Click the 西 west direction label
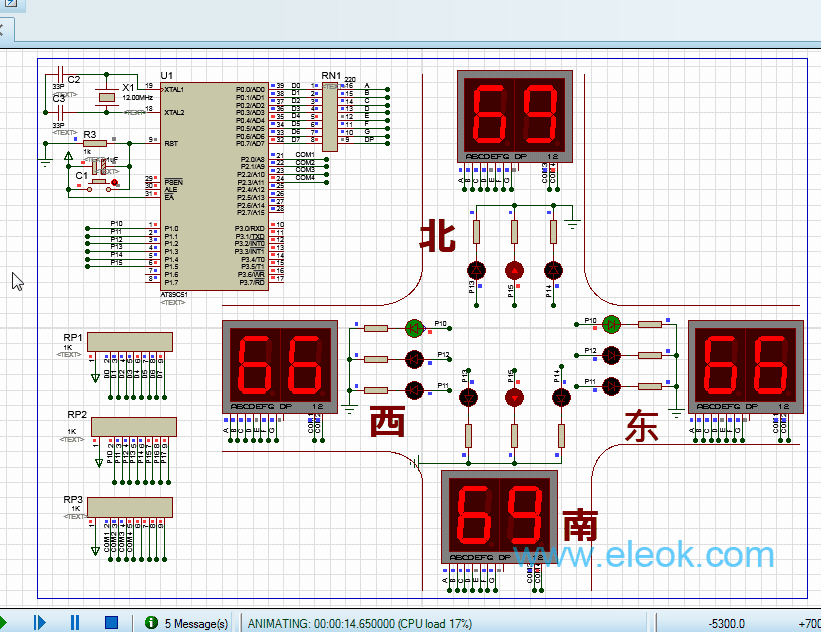This screenshot has height=632, width=821. pyautogui.click(x=387, y=422)
